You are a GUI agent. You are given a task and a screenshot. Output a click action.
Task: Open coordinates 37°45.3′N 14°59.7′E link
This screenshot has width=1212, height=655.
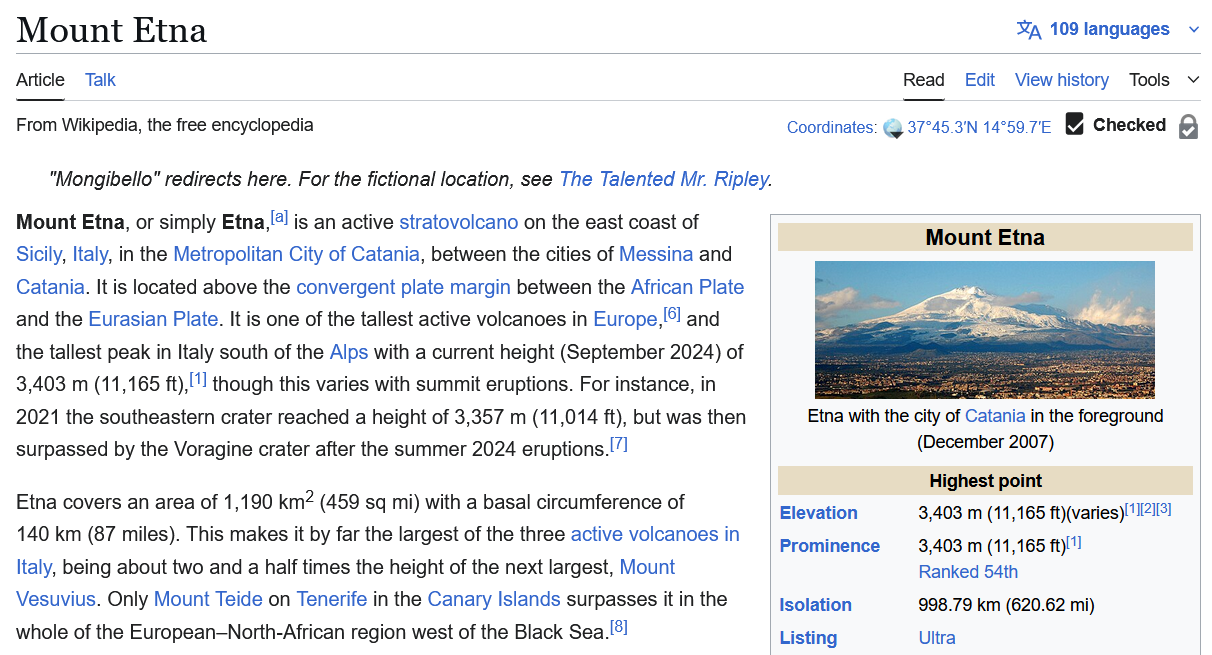(979, 128)
